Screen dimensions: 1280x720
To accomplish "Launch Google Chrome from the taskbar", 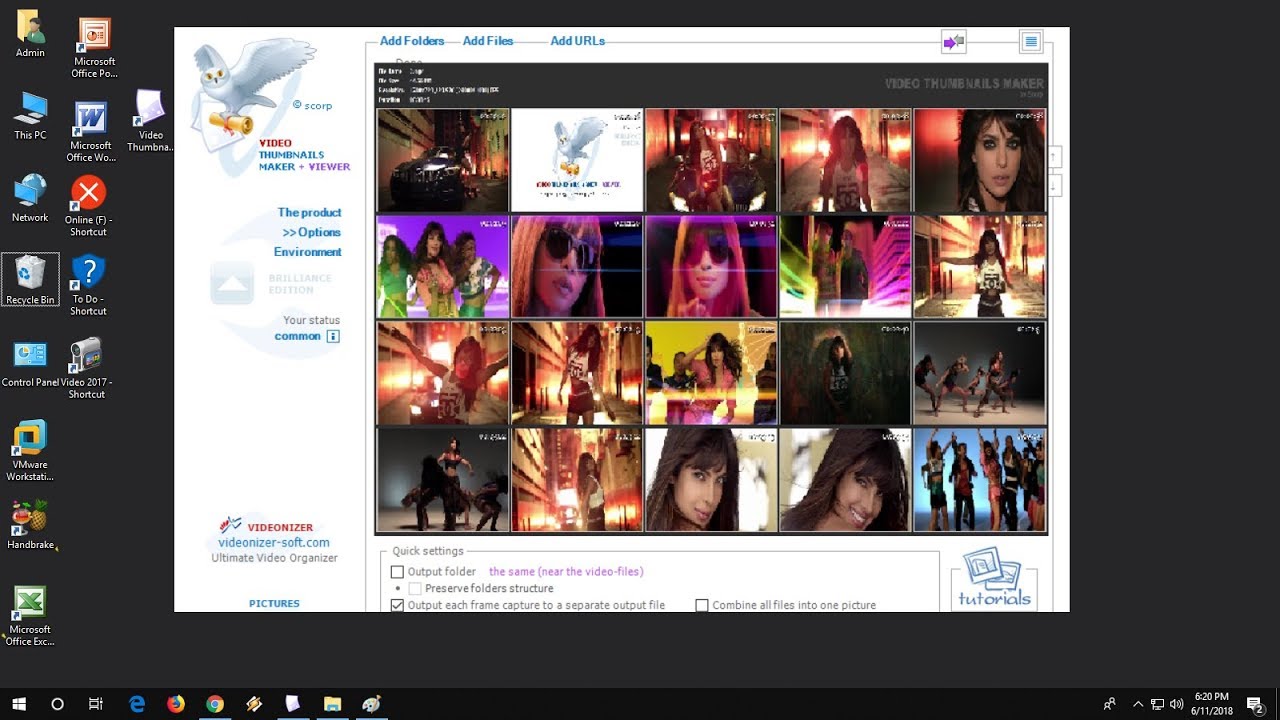I will 215,704.
